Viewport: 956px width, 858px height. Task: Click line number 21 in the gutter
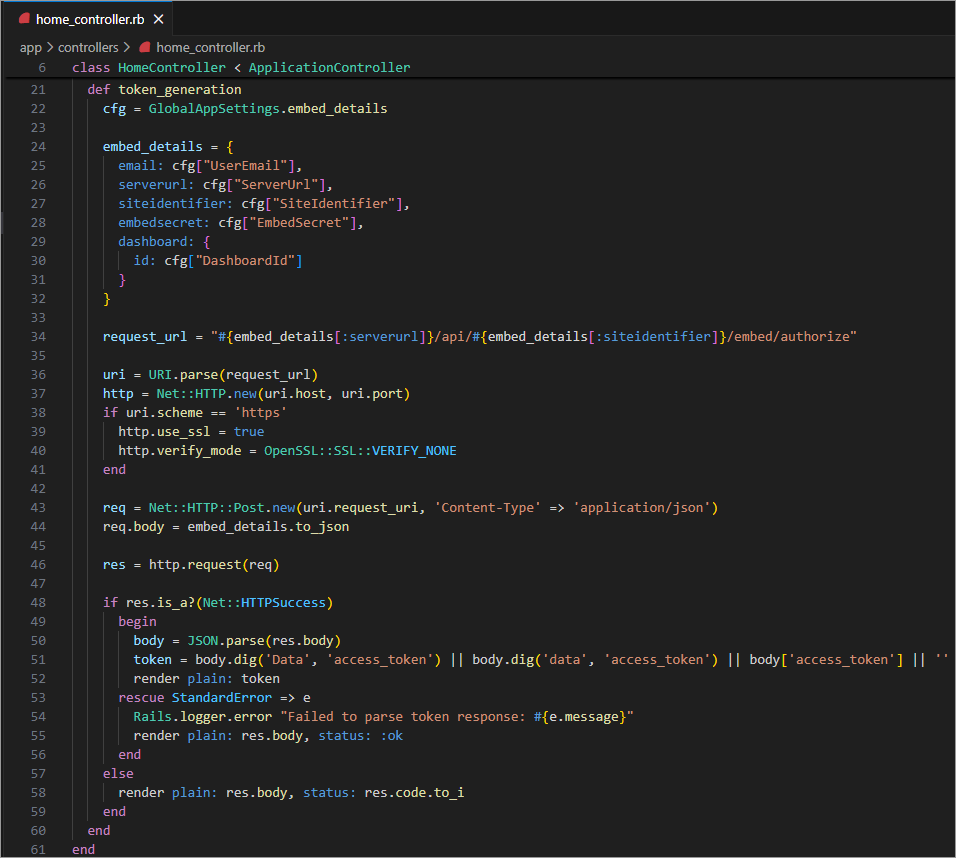coord(38,89)
